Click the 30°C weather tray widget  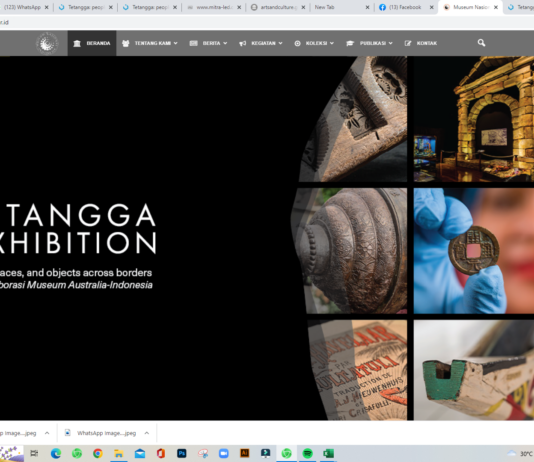pyautogui.click(x=520, y=453)
